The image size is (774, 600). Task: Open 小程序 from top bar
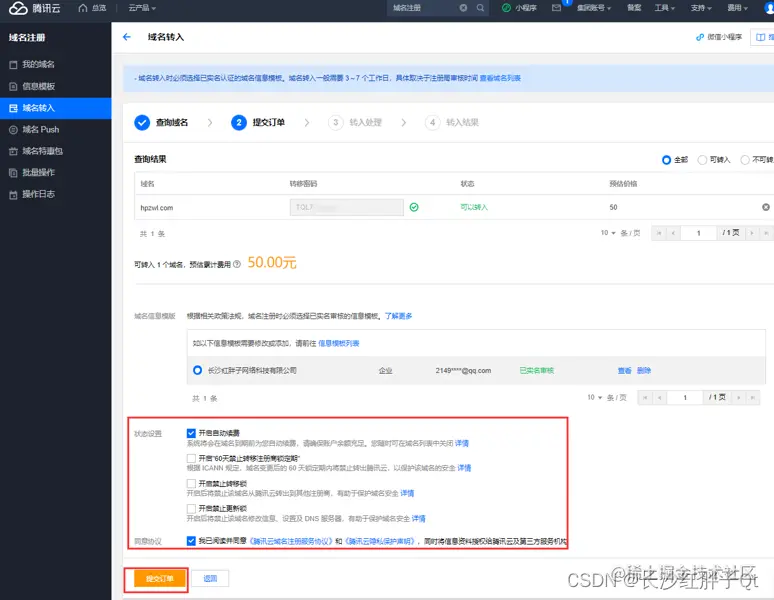519,8
